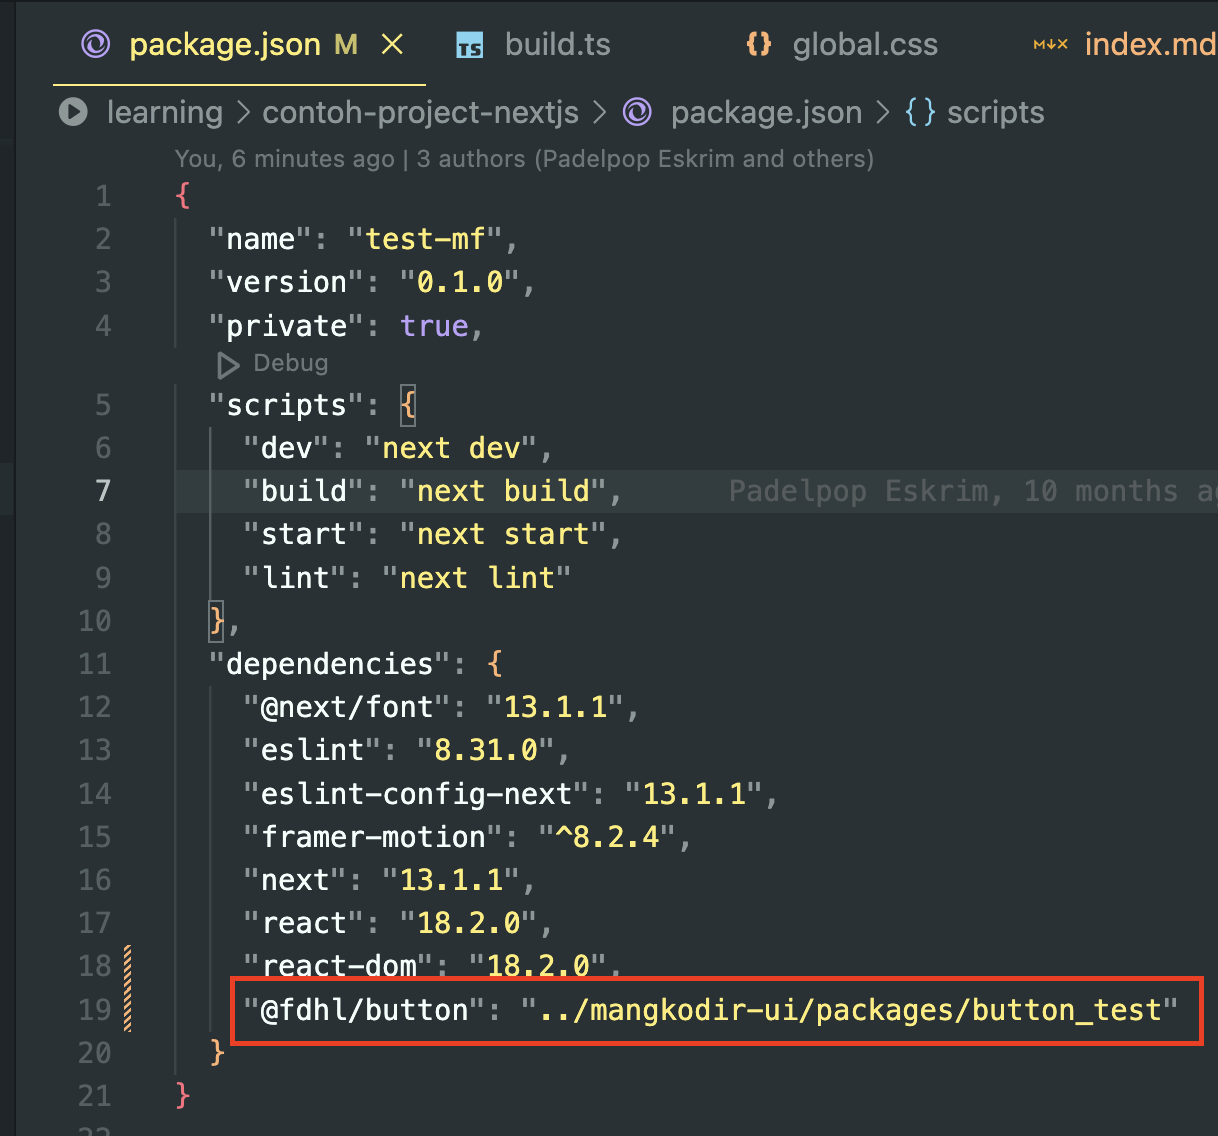Click the package.json tab file icon

(x=96, y=44)
